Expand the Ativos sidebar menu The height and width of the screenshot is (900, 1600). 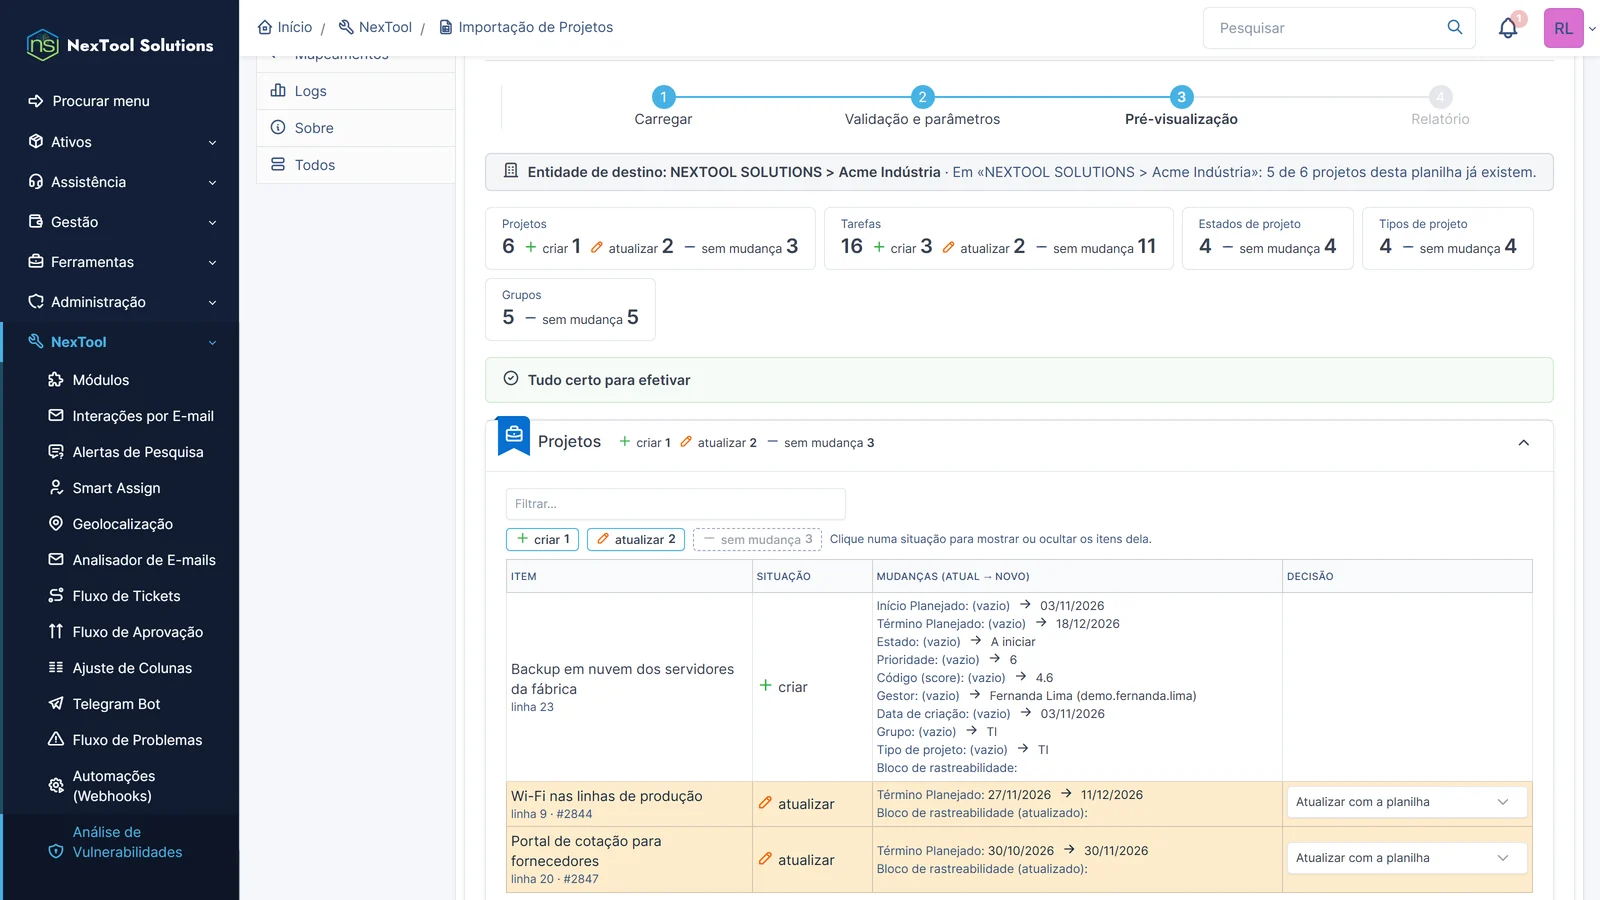[x=120, y=142]
